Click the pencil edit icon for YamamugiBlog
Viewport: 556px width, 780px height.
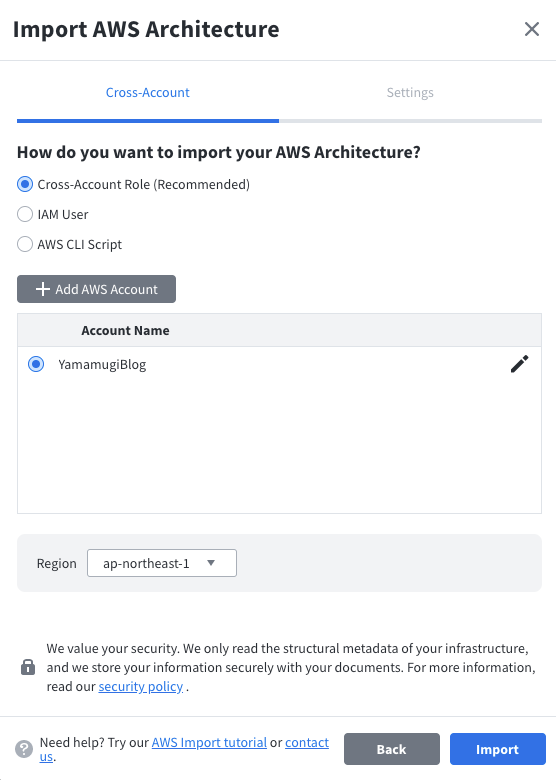pos(519,364)
